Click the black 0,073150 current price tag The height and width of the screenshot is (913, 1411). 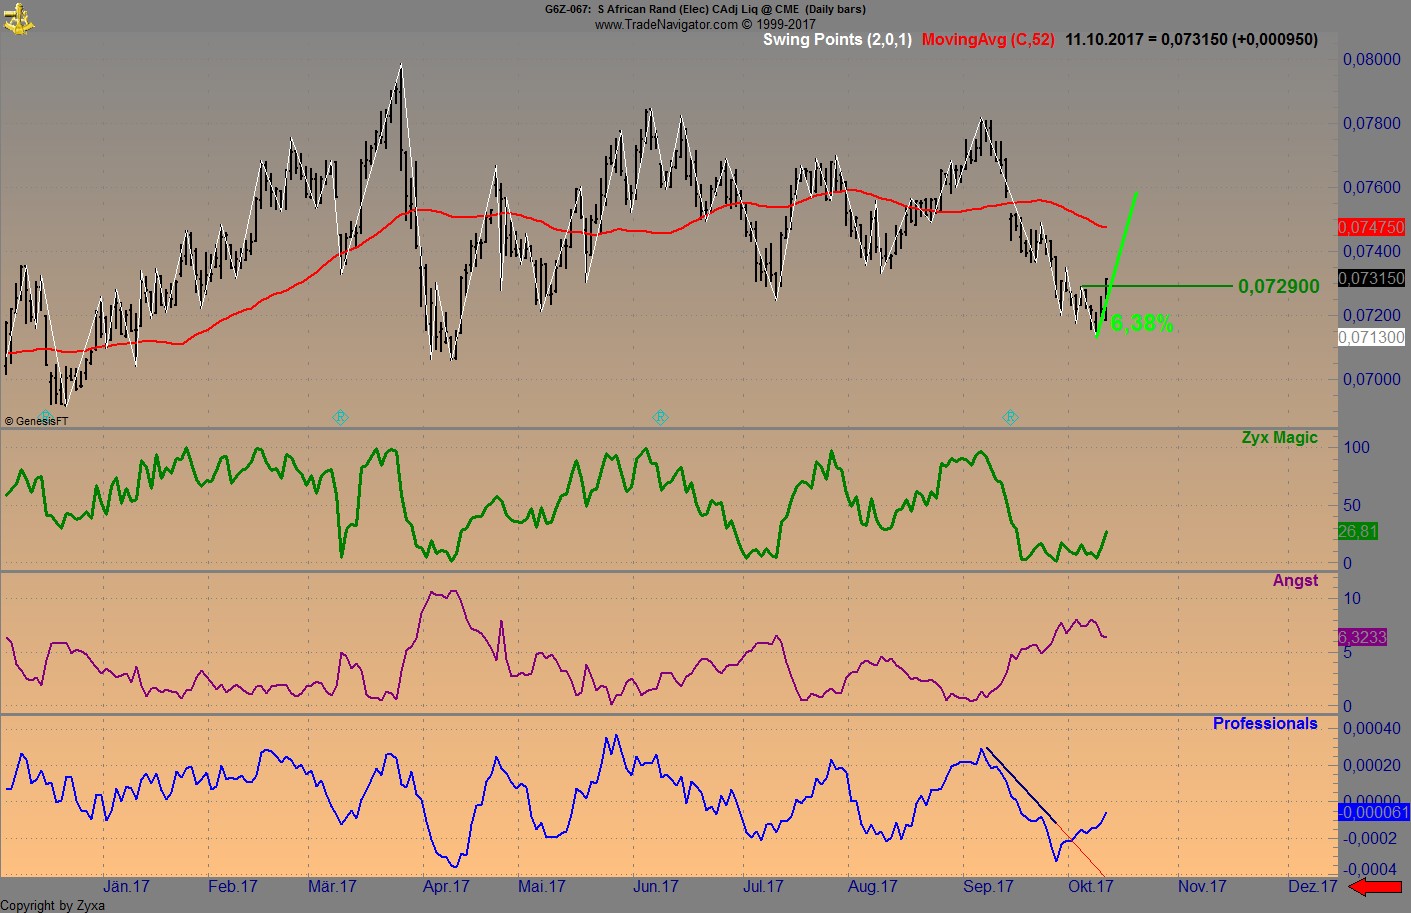point(1371,278)
